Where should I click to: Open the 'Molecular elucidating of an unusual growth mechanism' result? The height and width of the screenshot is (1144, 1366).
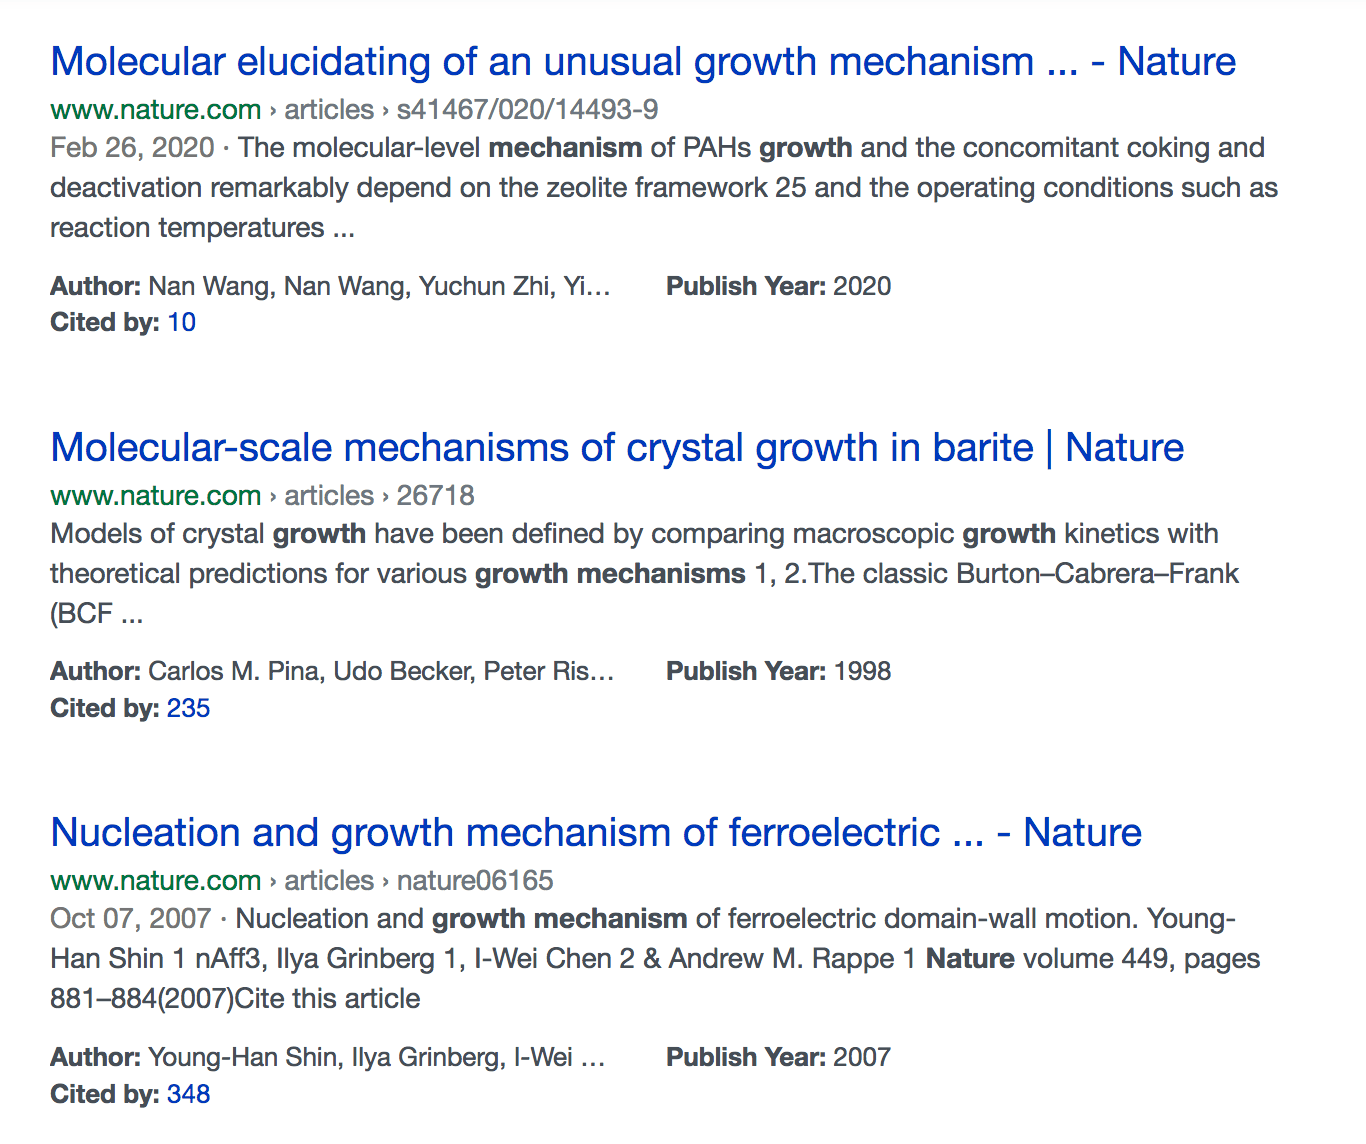tap(642, 62)
